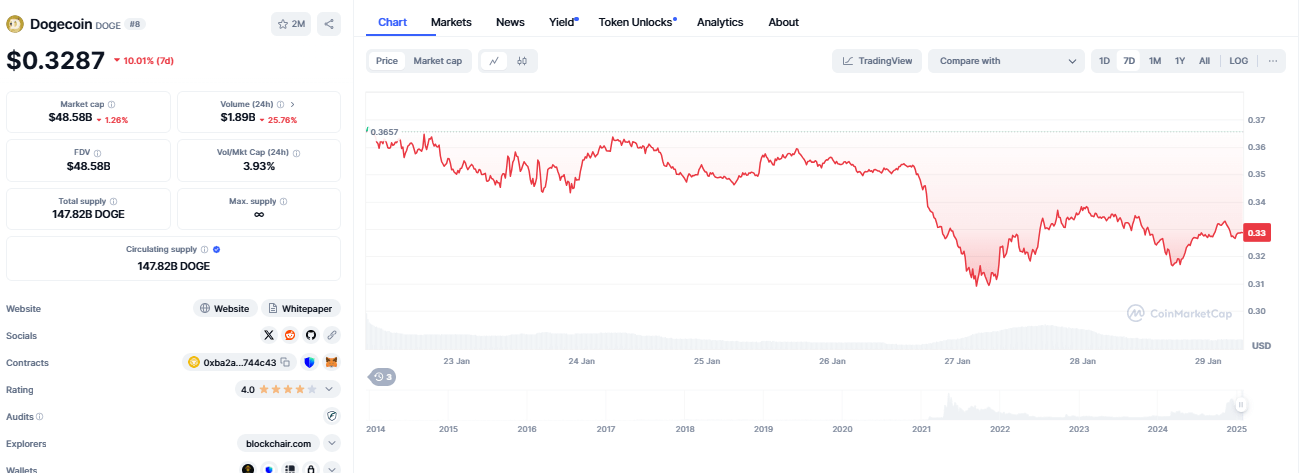Toggle chart to Market cap view
This screenshot has height=473, width=1299.
pyautogui.click(x=437, y=61)
